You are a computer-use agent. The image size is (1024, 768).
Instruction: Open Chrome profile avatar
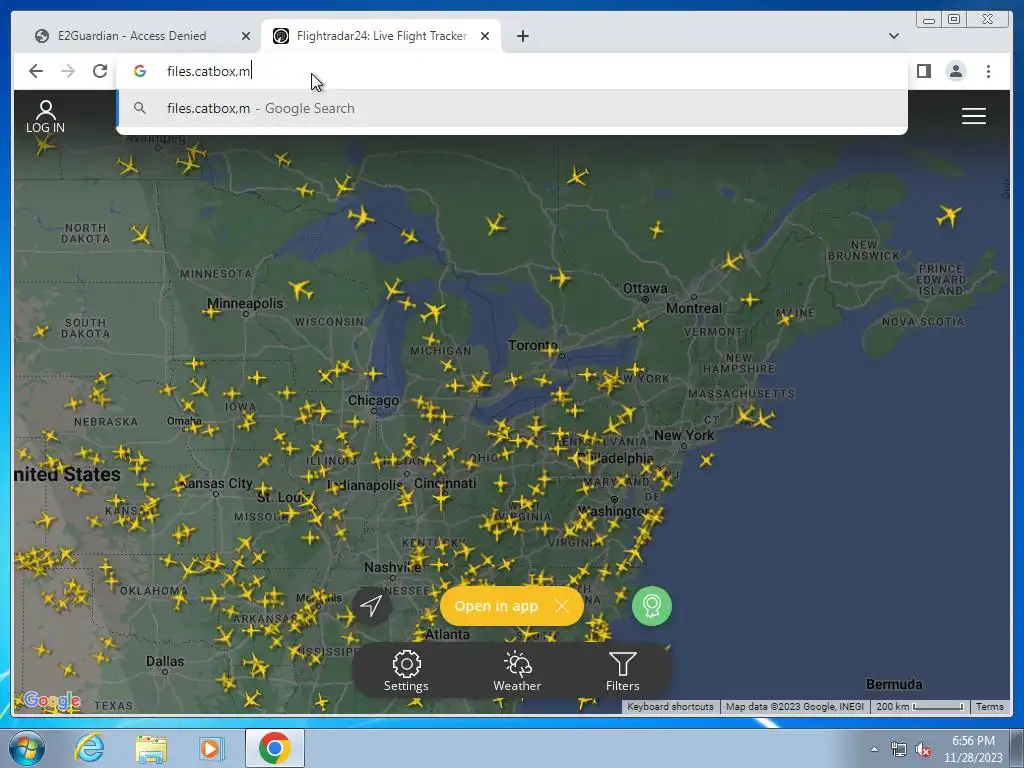(x=955, y=71)
